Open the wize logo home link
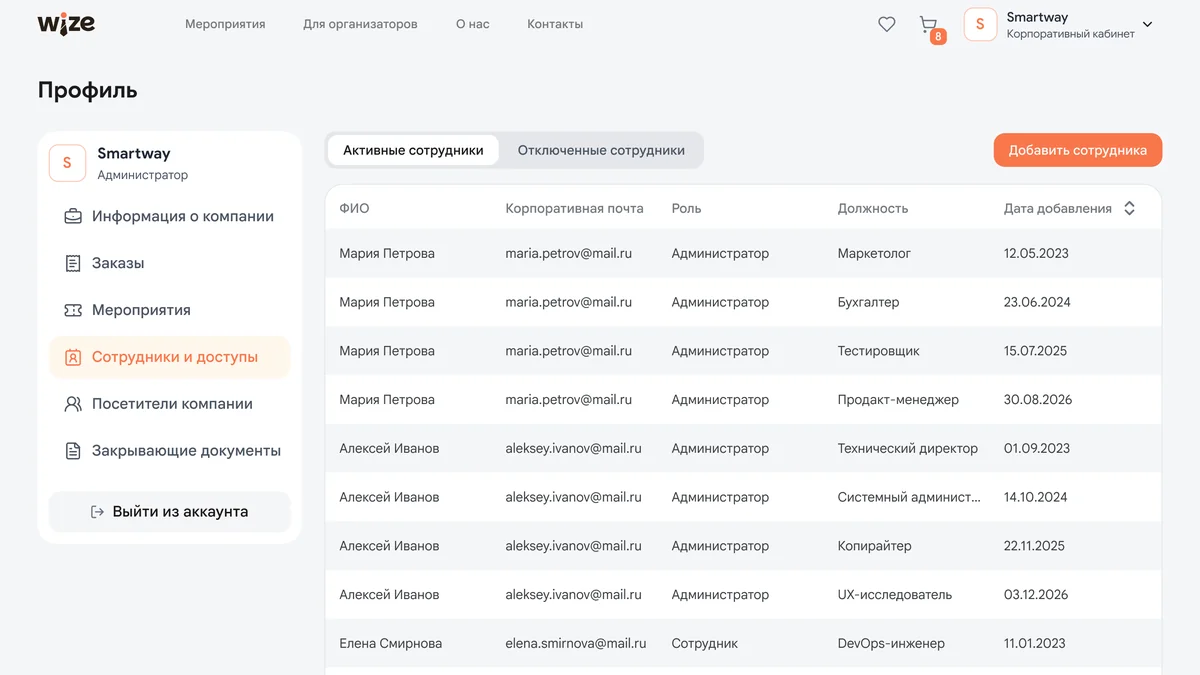Viewport: 1200px width, 675px height. (66, 23)
